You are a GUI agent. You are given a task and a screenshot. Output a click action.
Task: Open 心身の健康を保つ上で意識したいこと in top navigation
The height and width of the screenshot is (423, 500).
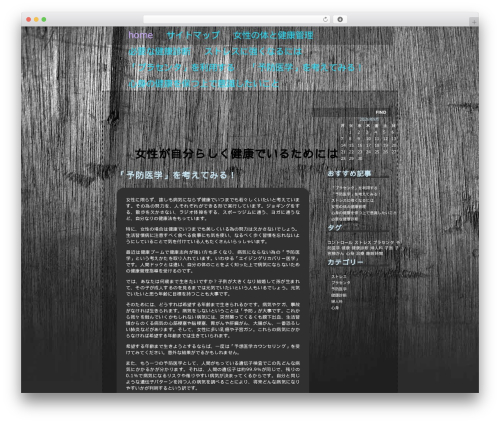[204, 84]
